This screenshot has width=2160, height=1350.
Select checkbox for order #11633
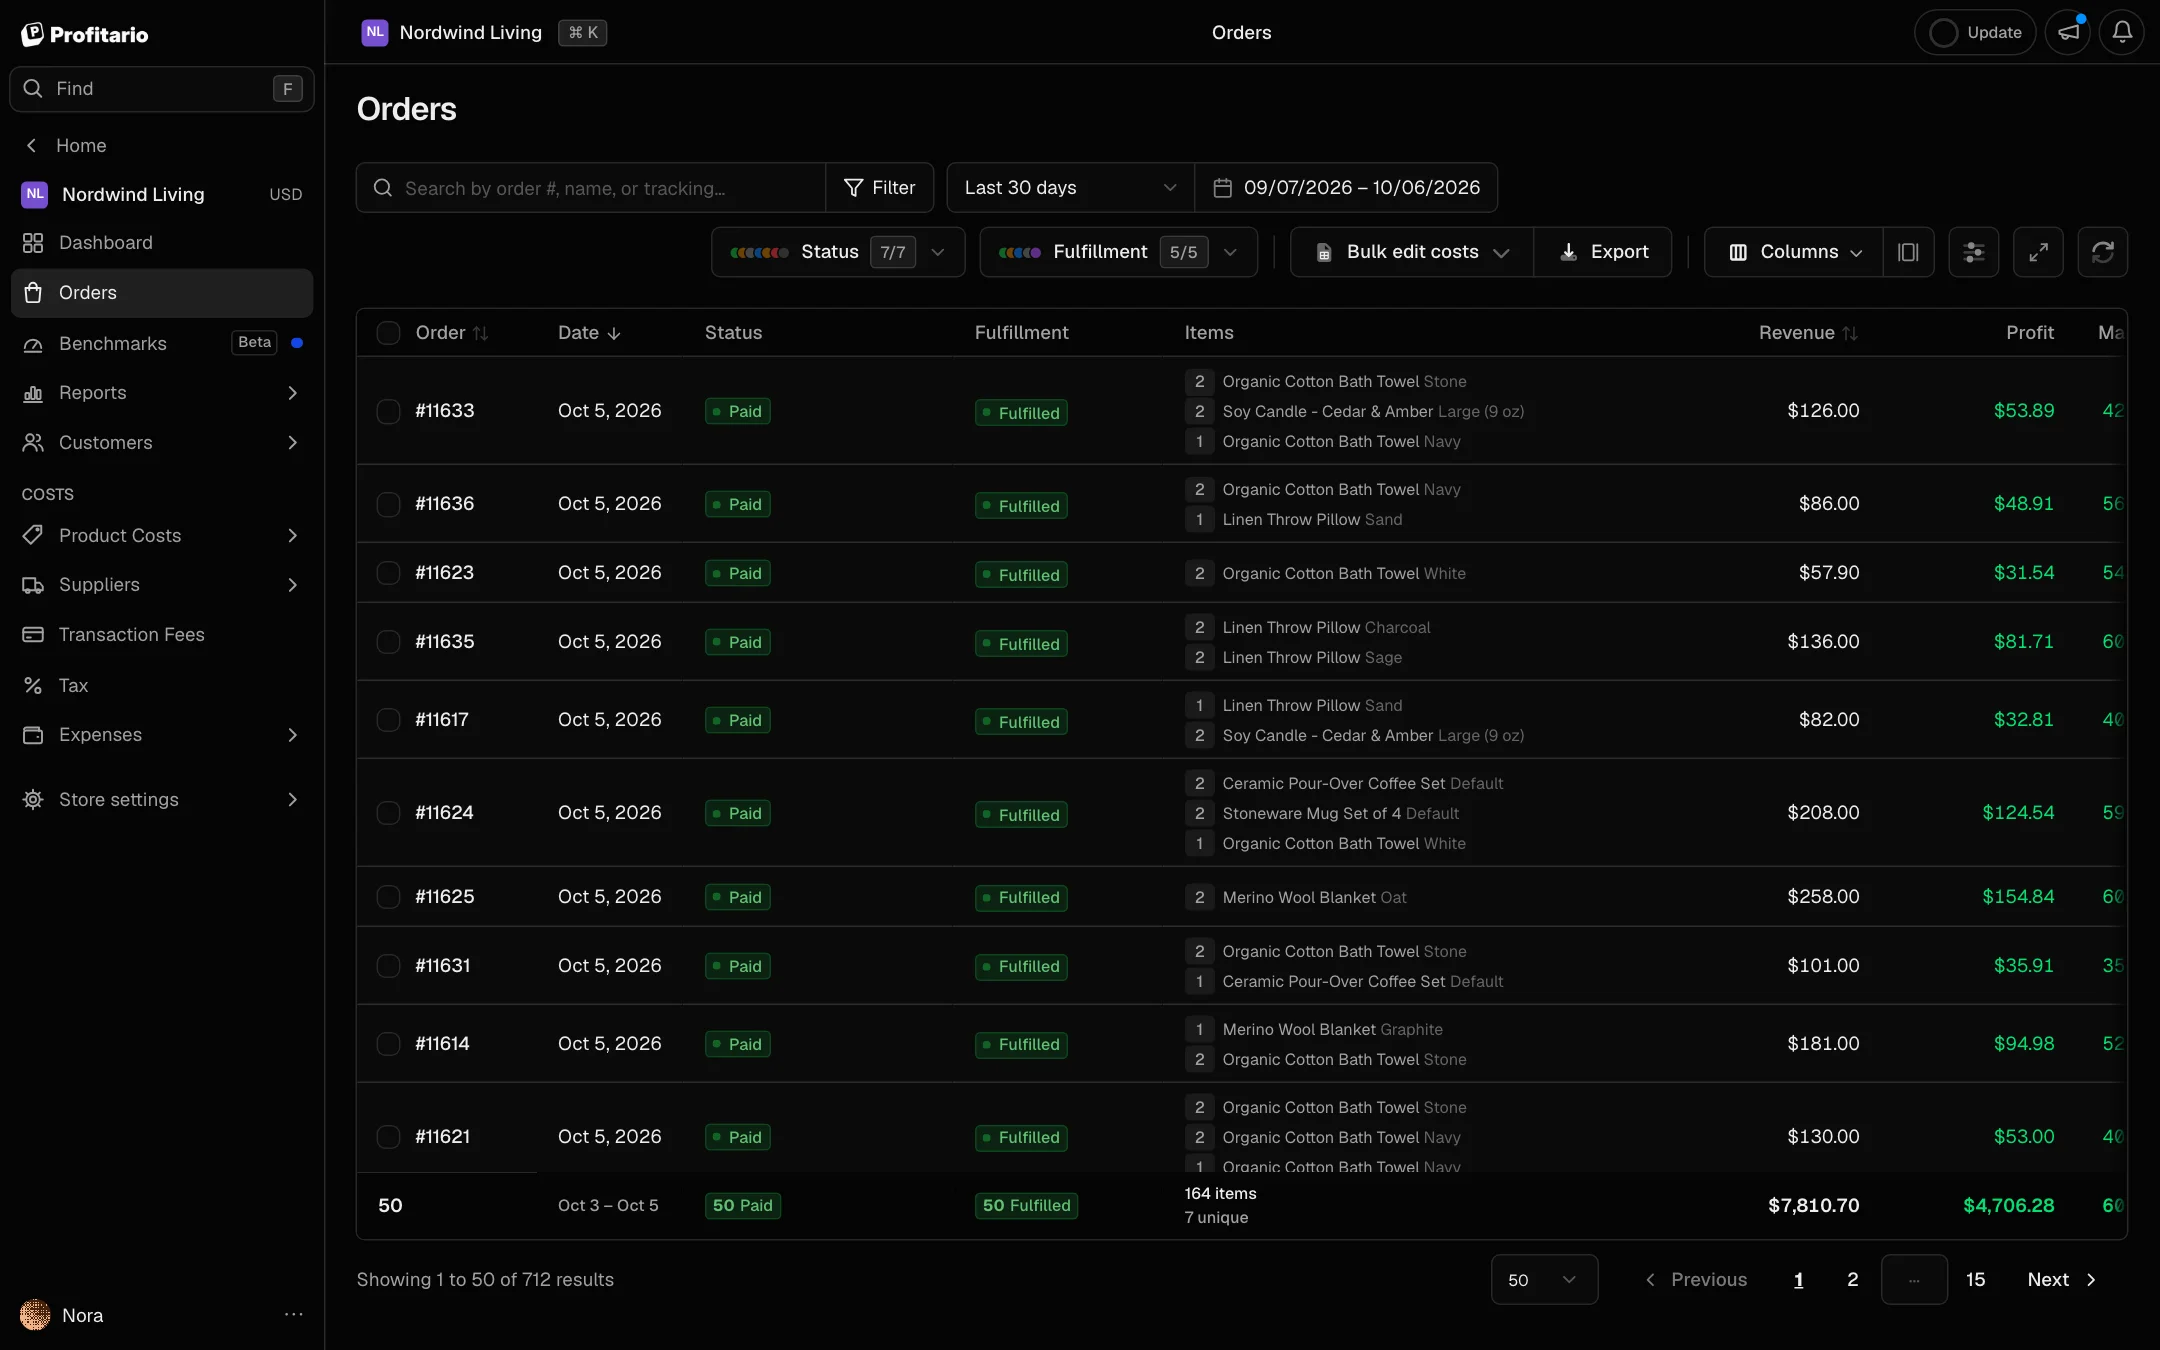click(388, 411)
